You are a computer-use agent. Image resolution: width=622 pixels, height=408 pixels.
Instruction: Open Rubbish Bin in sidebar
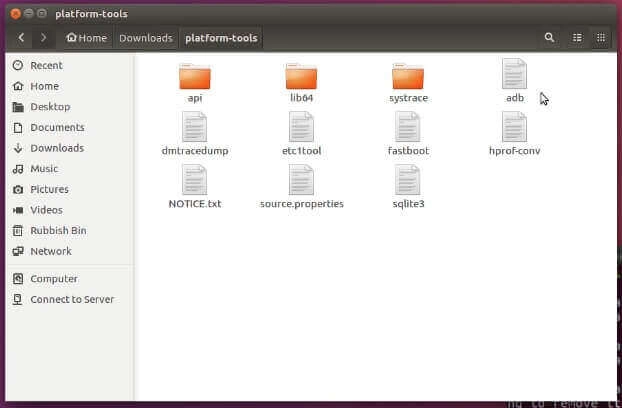click(58, 230)
